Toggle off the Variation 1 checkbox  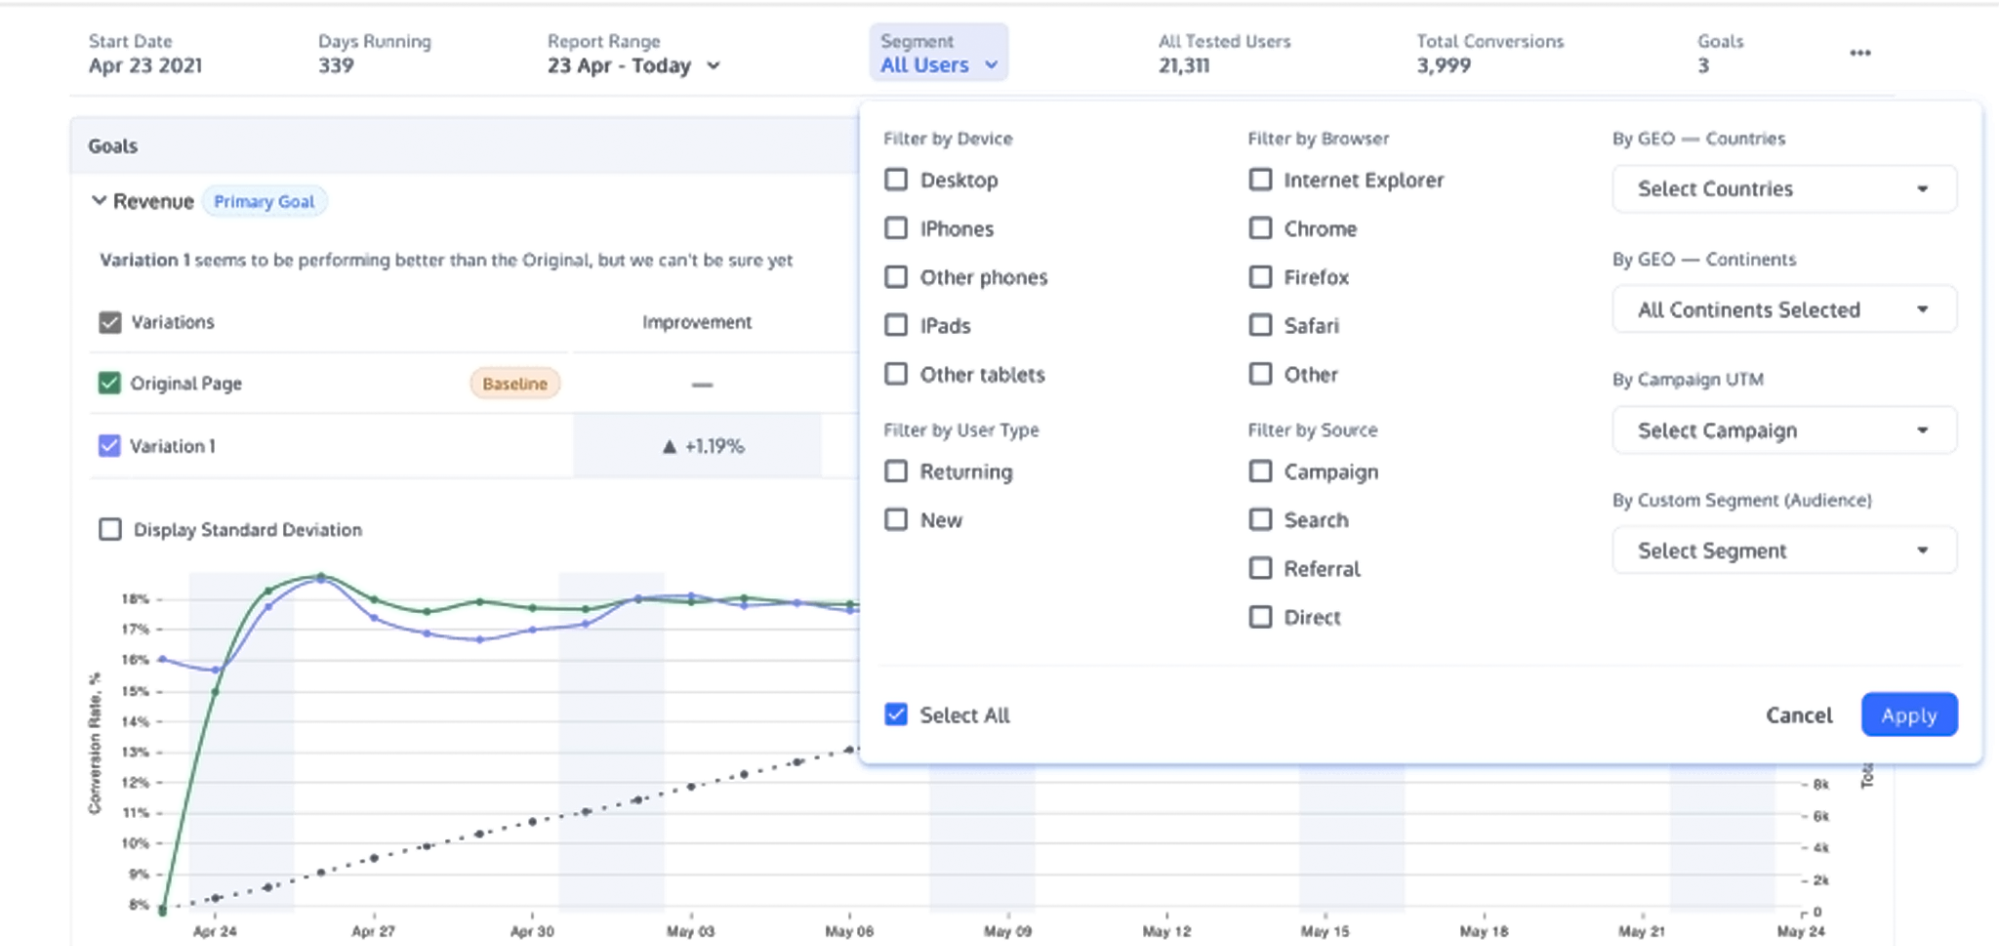pos(110,446)
